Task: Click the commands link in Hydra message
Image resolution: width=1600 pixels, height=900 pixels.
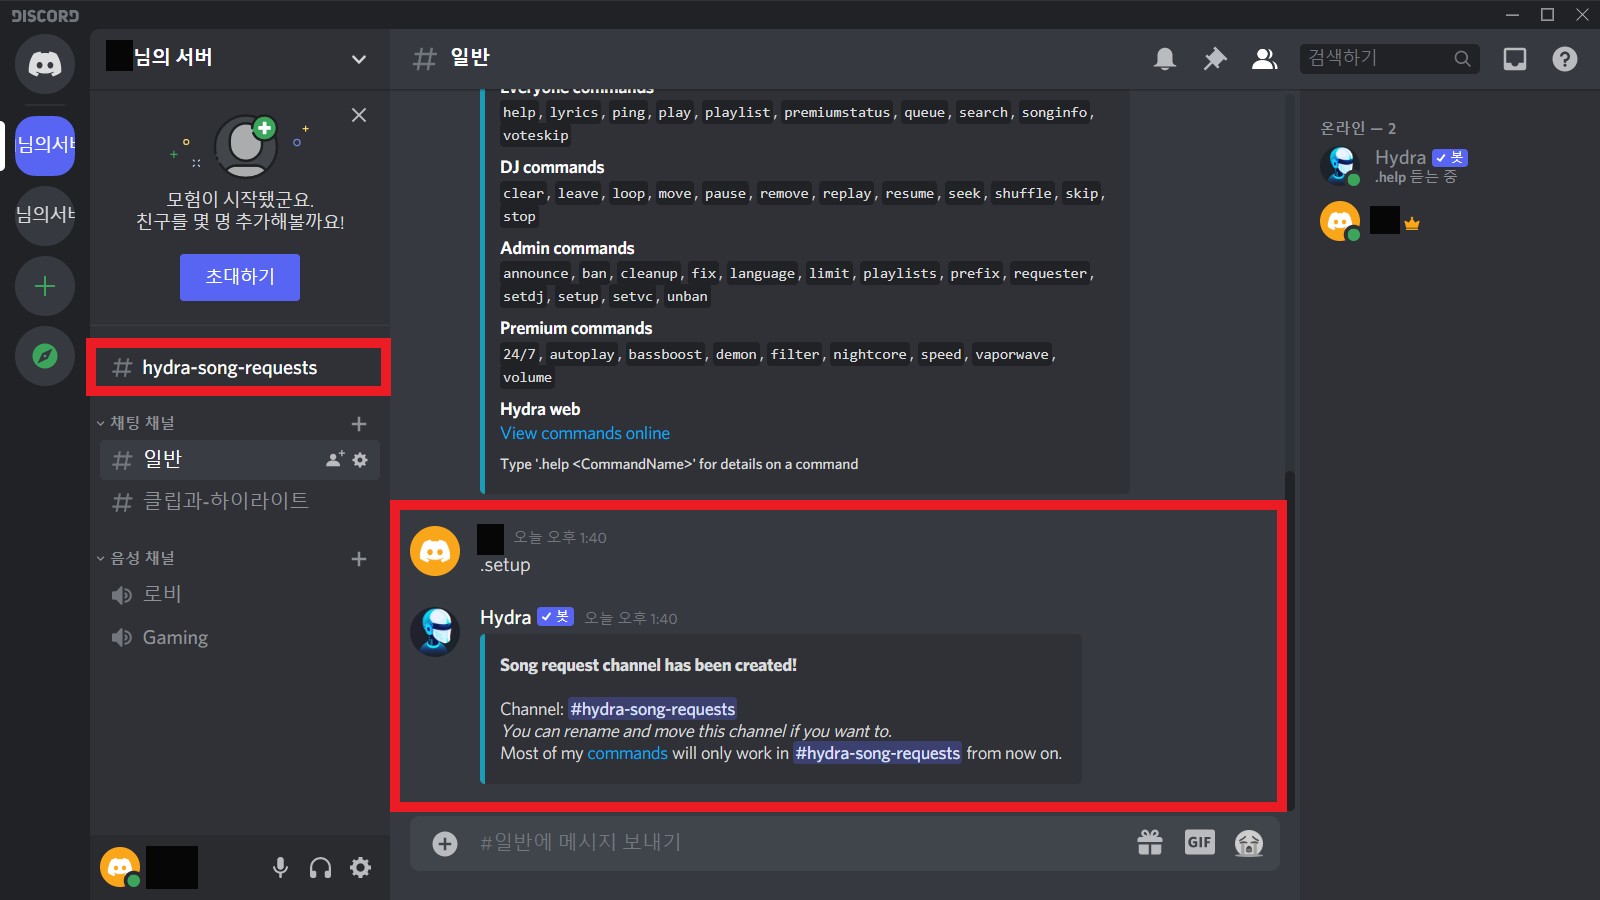Action: (x=627, y=753)
